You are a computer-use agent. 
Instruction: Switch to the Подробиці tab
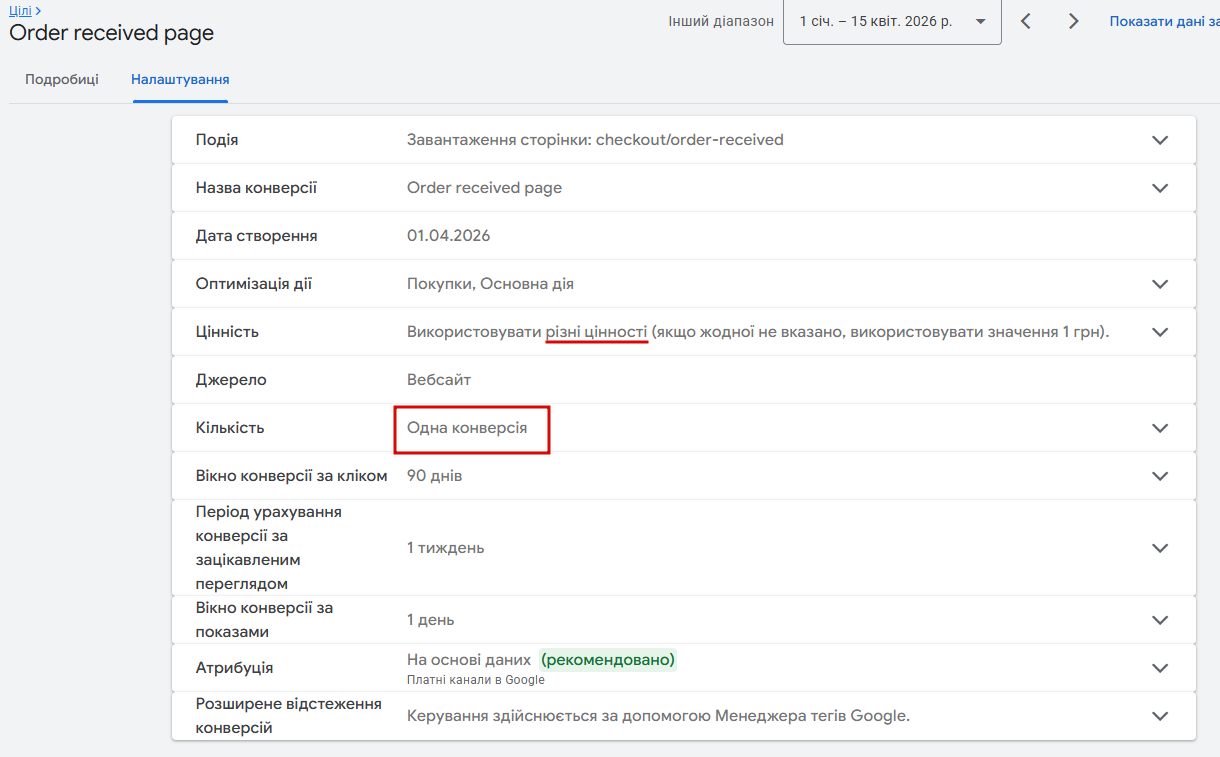click(62, 79)
